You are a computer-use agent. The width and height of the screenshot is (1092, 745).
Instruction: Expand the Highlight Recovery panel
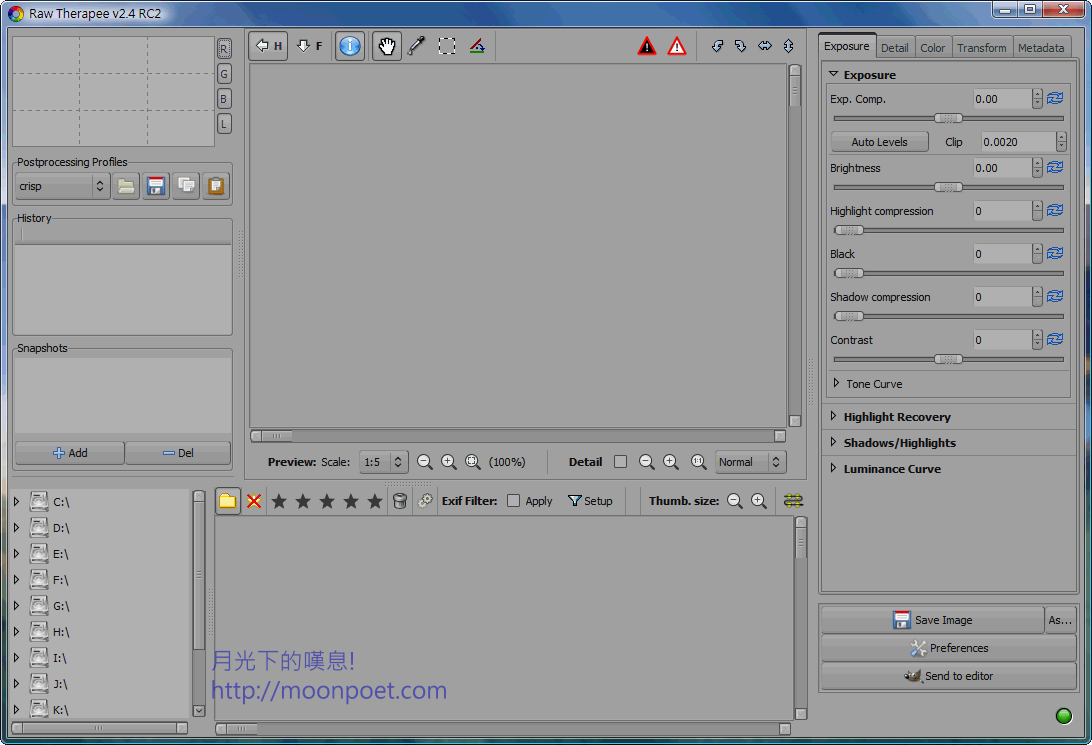point(833,417)
